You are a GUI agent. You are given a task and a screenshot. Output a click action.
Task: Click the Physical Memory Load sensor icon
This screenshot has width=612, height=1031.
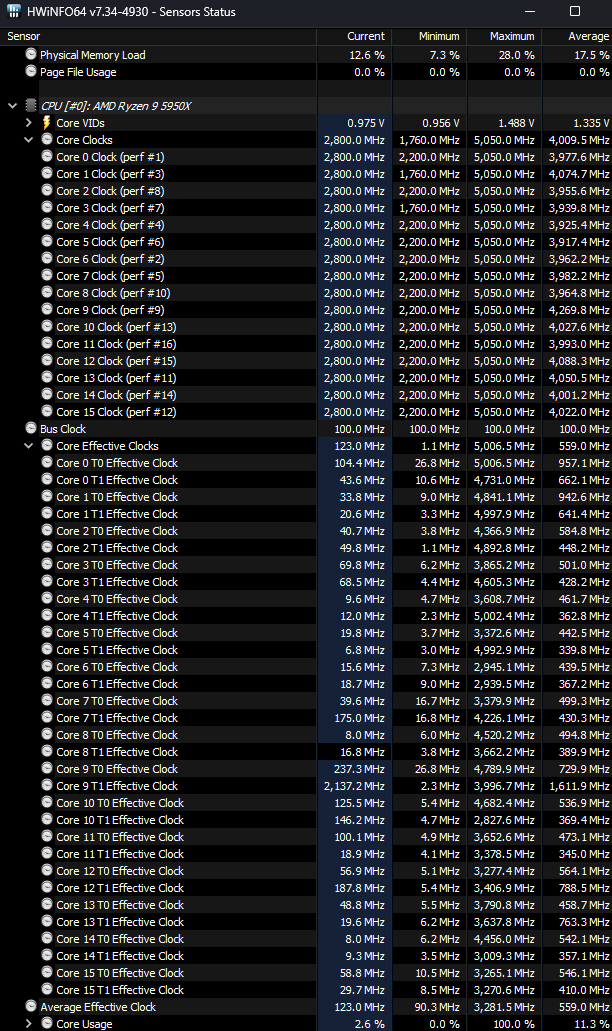pos(31,54)
